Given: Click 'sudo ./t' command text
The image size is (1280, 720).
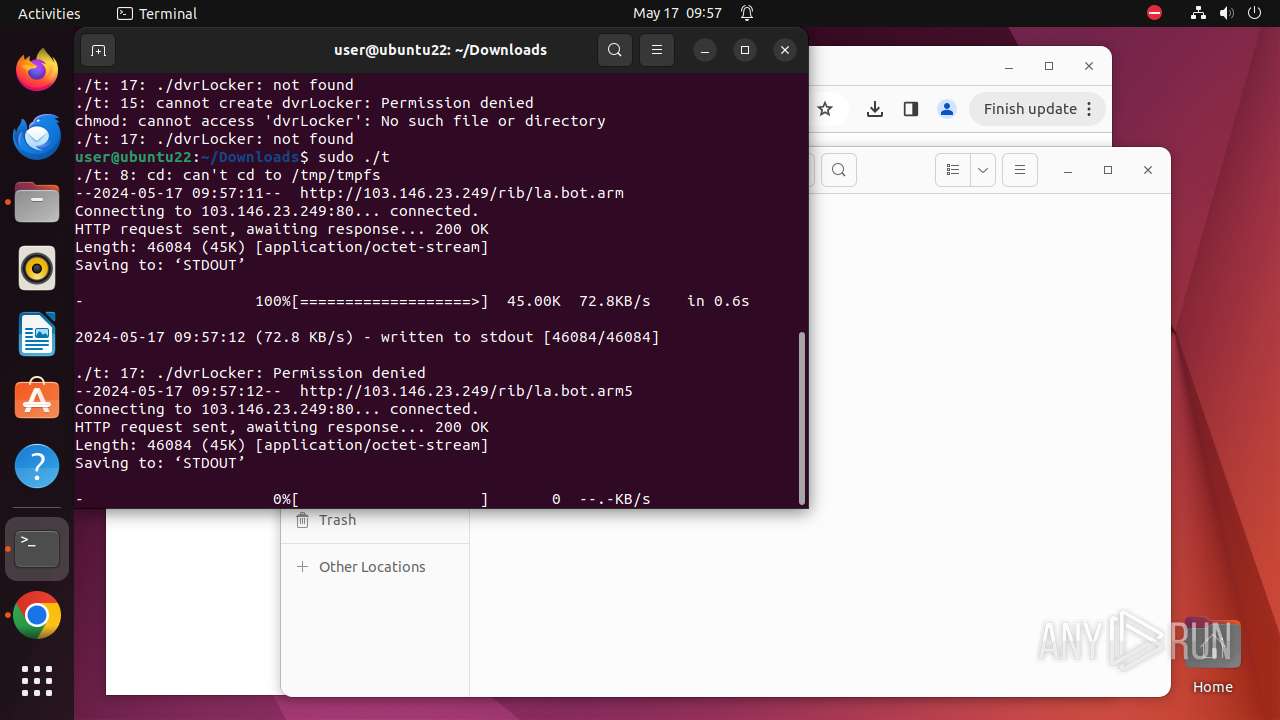Looking at the screenshot, I should click(354, 157).
